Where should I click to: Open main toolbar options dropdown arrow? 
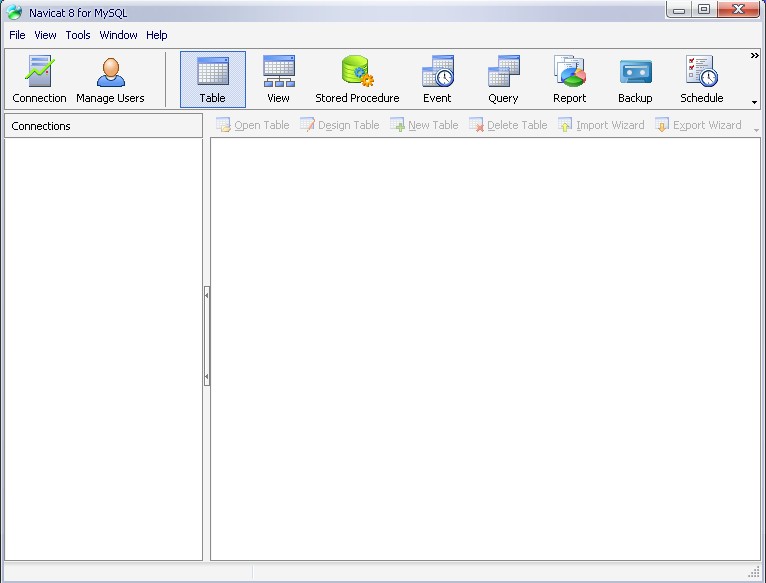pyautogui.click(x=755, y=102)
